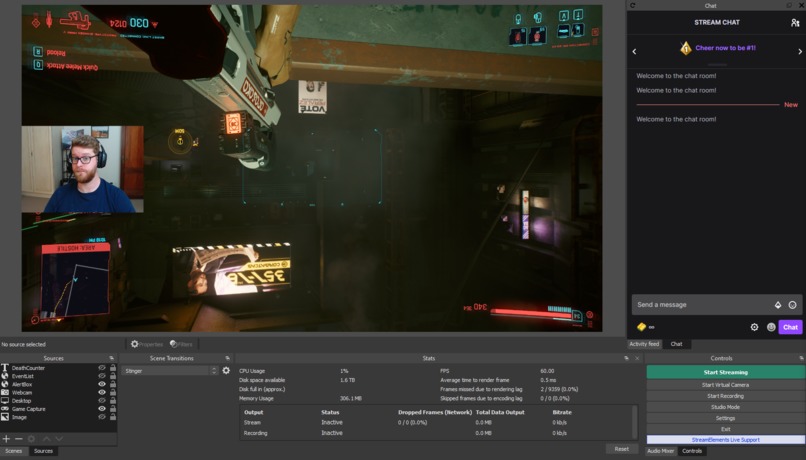806x460 pixels.
Task: Switch to the Audio Mixer tab
Action: coord(661,451)
